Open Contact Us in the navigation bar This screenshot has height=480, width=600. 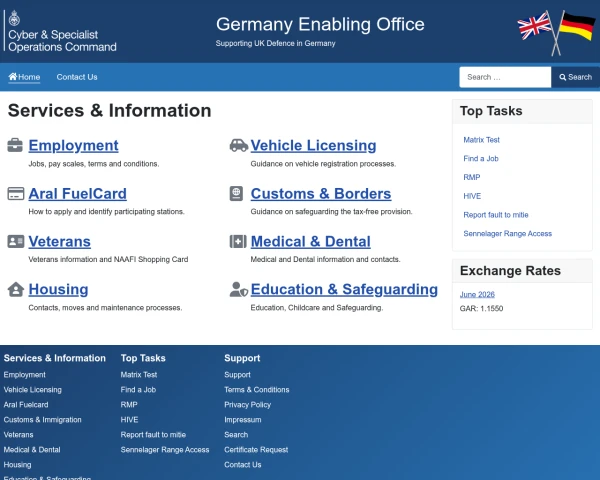[x=77, y=77]
